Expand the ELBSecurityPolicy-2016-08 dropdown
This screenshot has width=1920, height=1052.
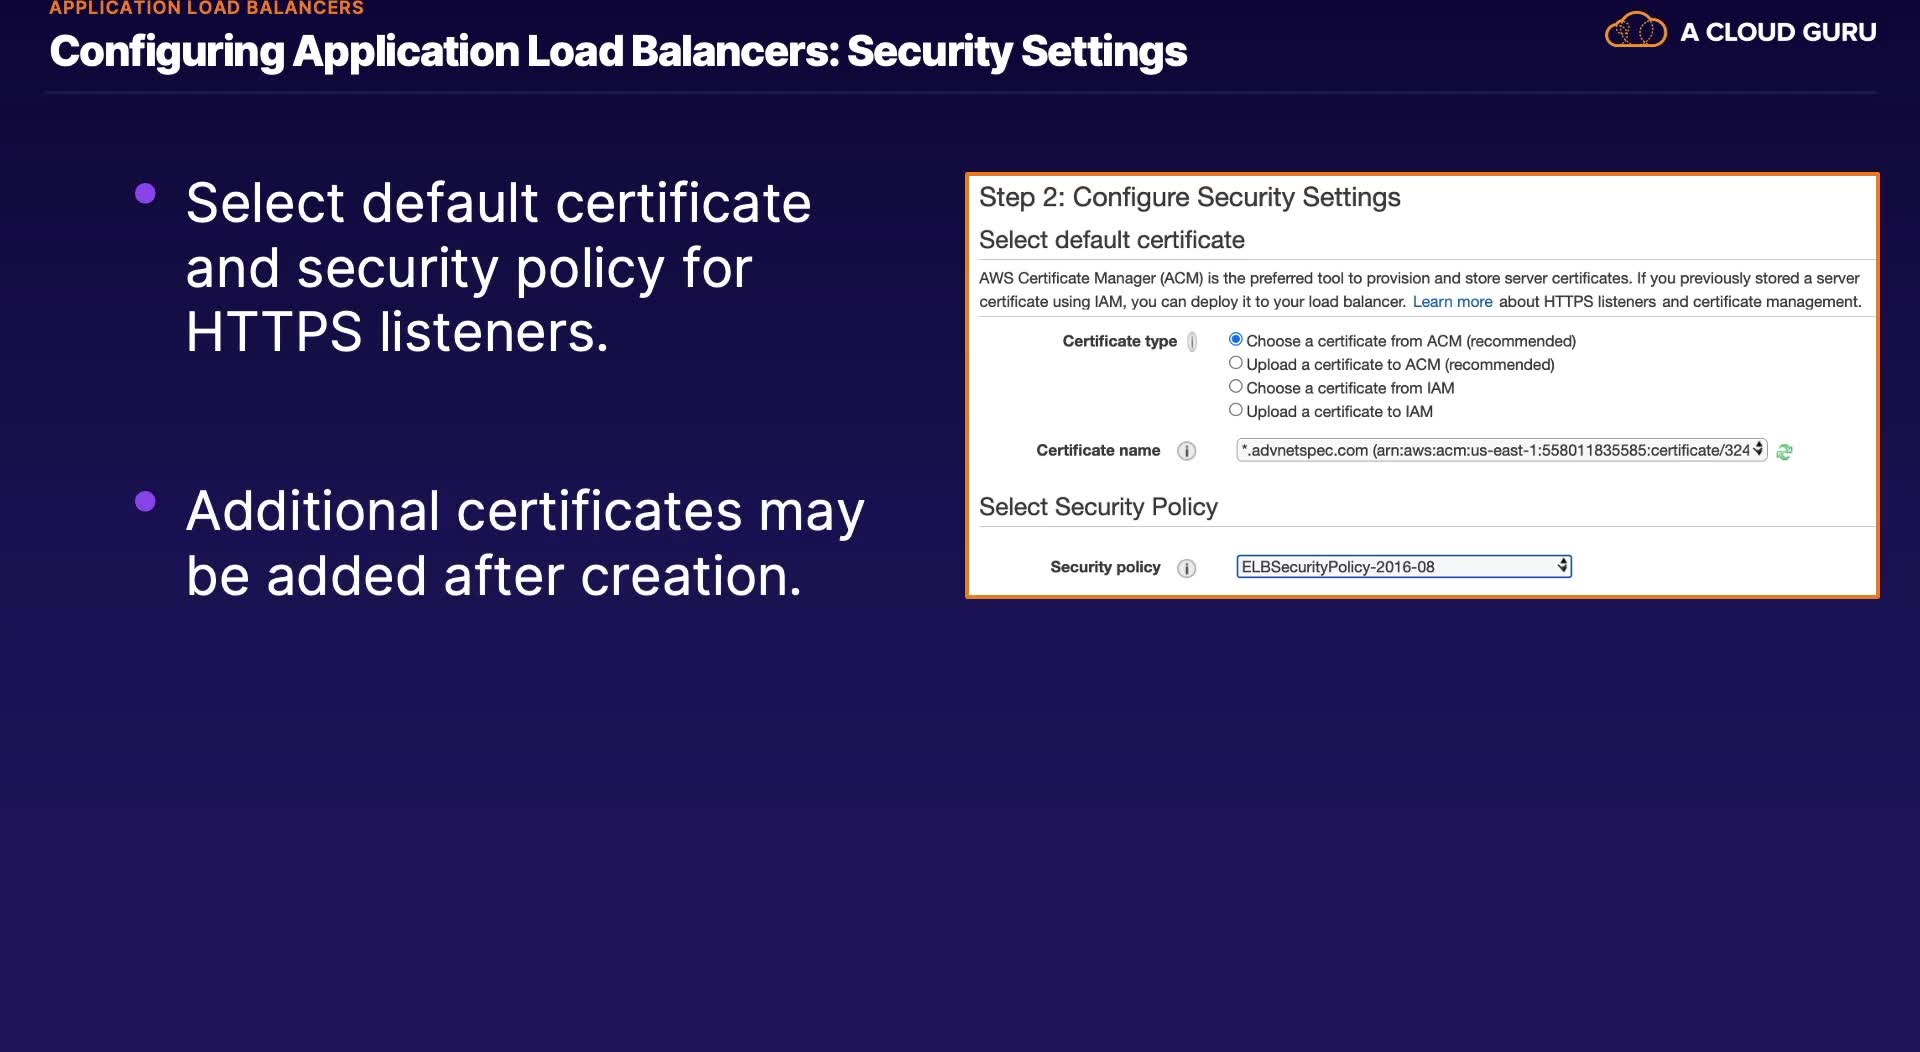click(1403, 567)
